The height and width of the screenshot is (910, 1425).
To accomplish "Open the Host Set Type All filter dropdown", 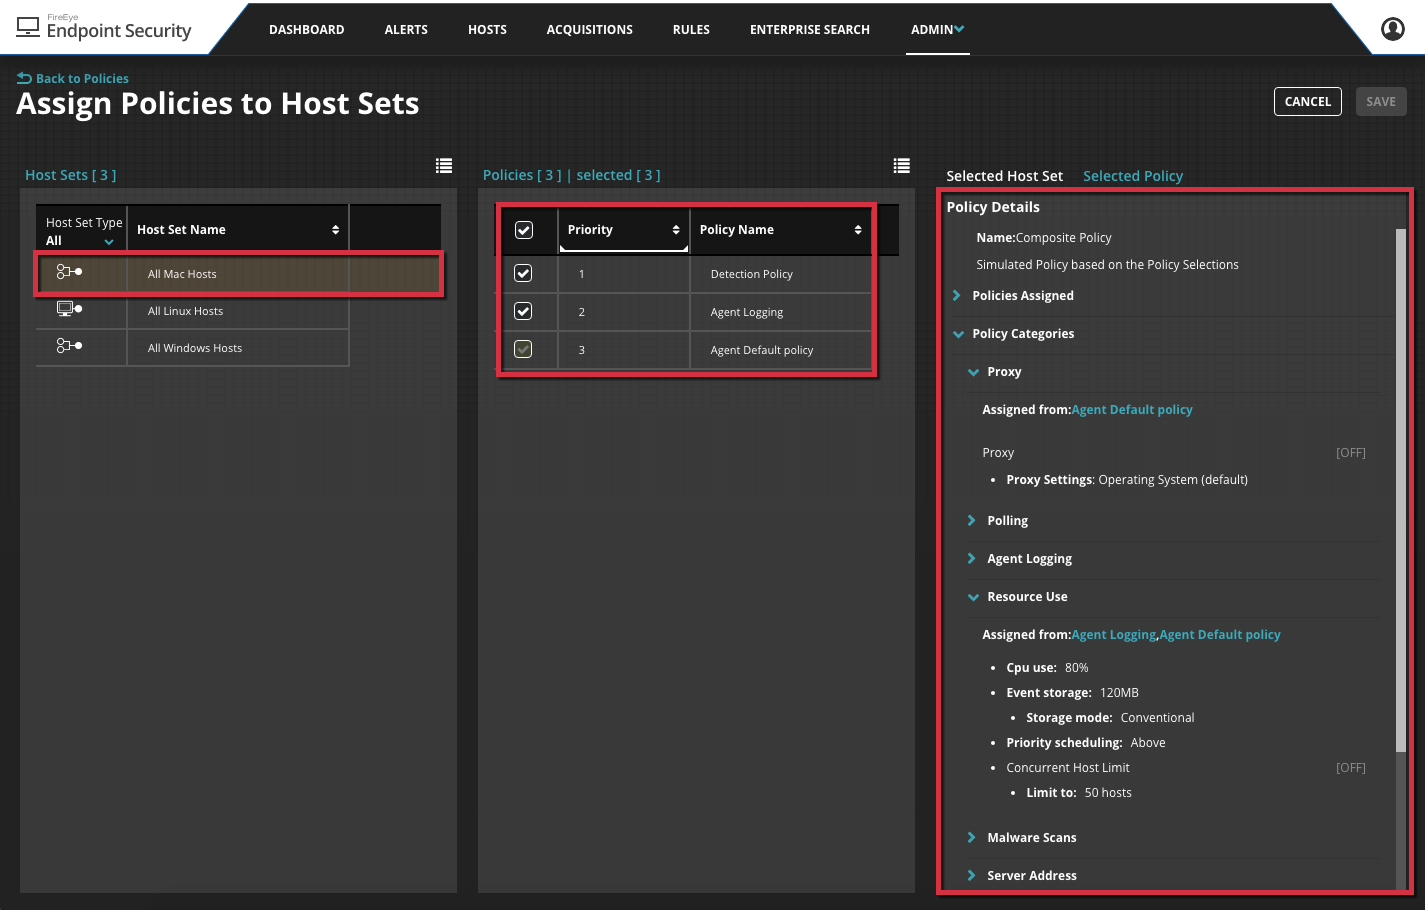I will tap(81, 241).
